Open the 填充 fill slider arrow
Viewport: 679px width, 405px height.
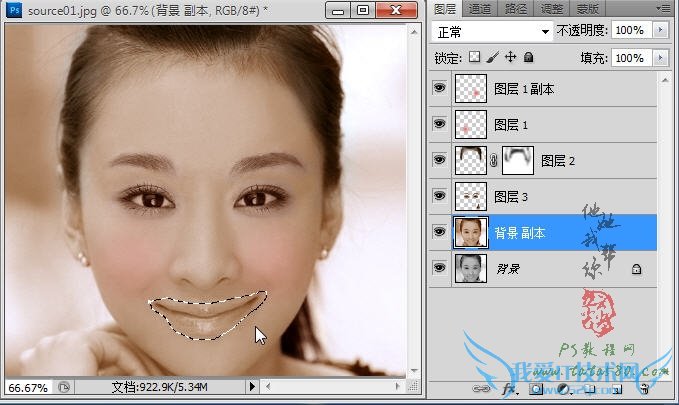click(x=660, y=58)
